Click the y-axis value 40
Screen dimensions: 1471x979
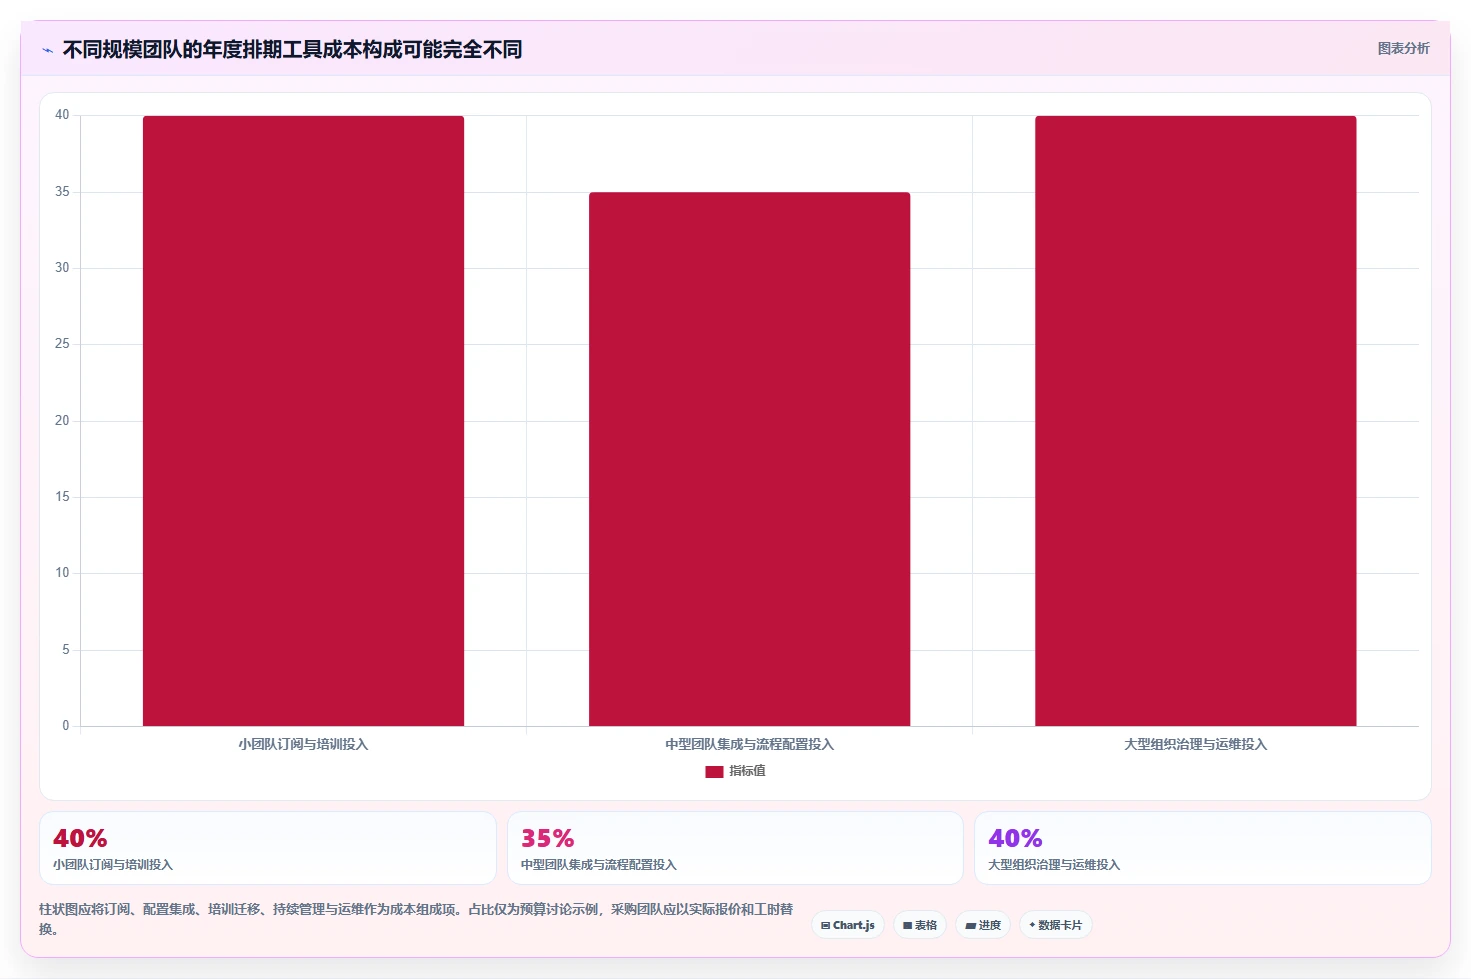62,115
